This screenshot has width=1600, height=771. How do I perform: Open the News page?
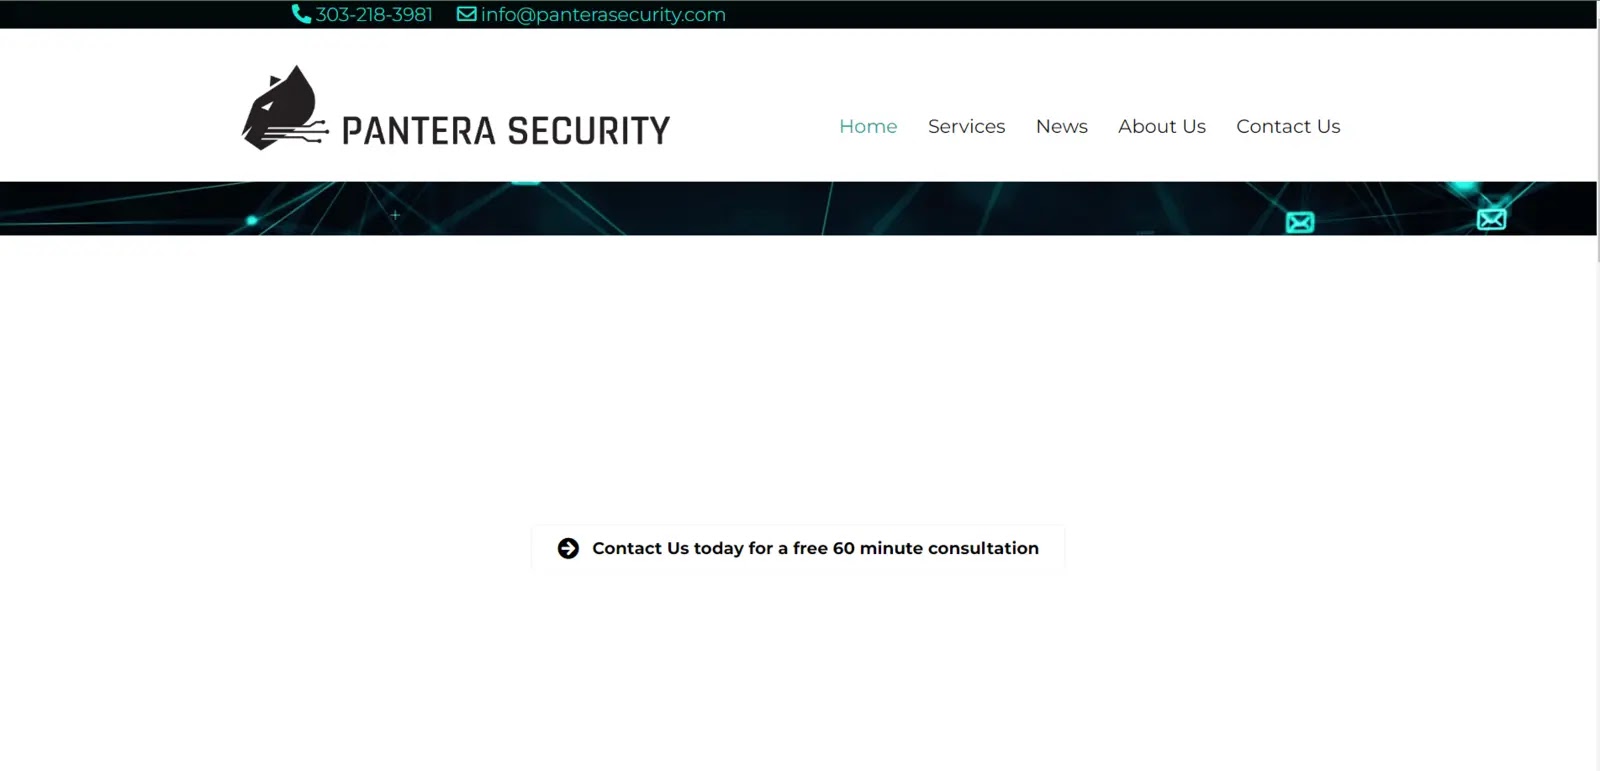(x=1061, y=126)
